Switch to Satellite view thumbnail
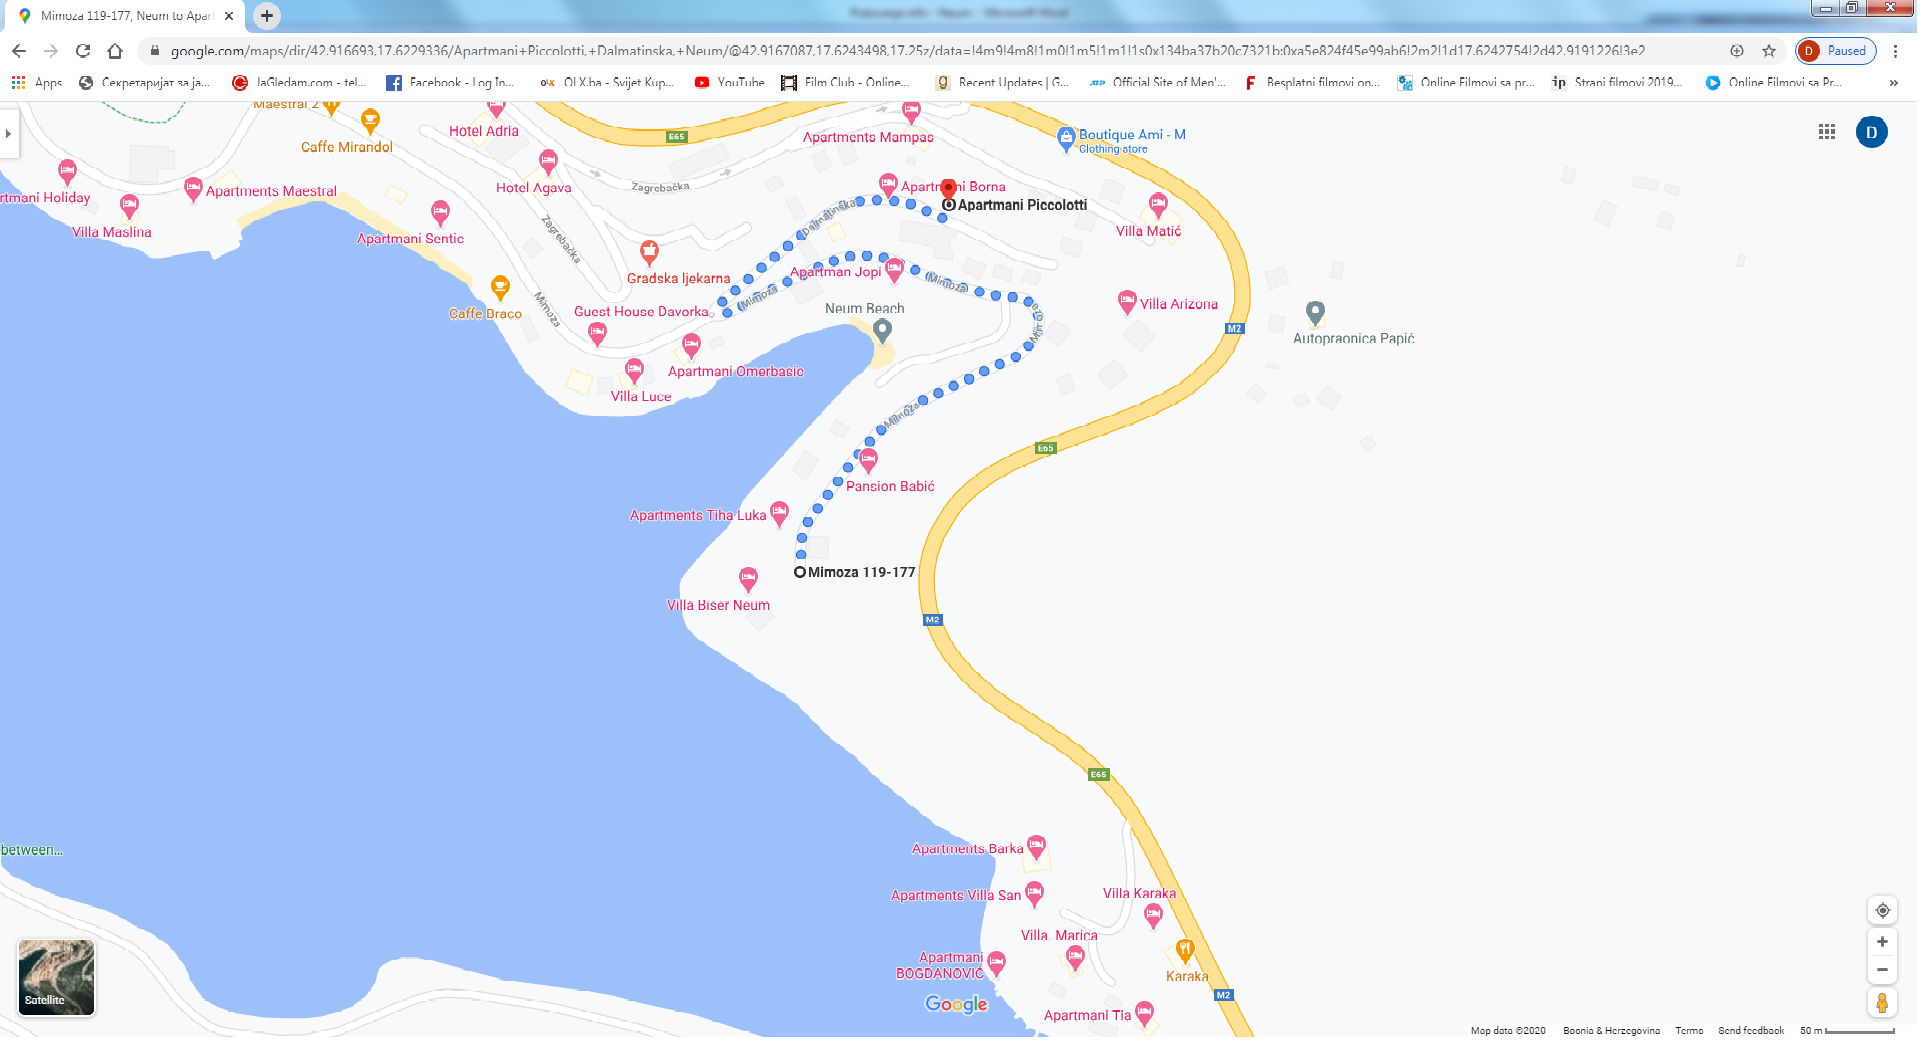1920x1040 pixels. (56, 977)
